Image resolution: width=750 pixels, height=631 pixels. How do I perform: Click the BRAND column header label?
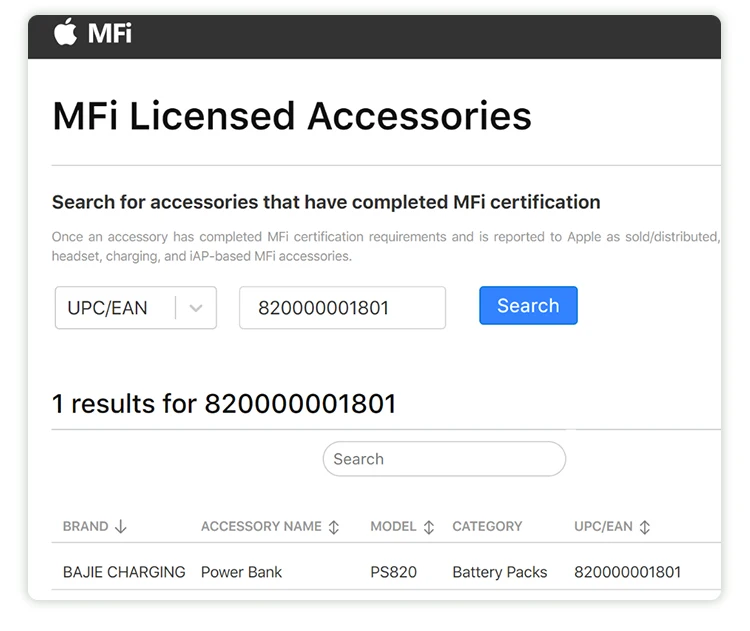85,526
